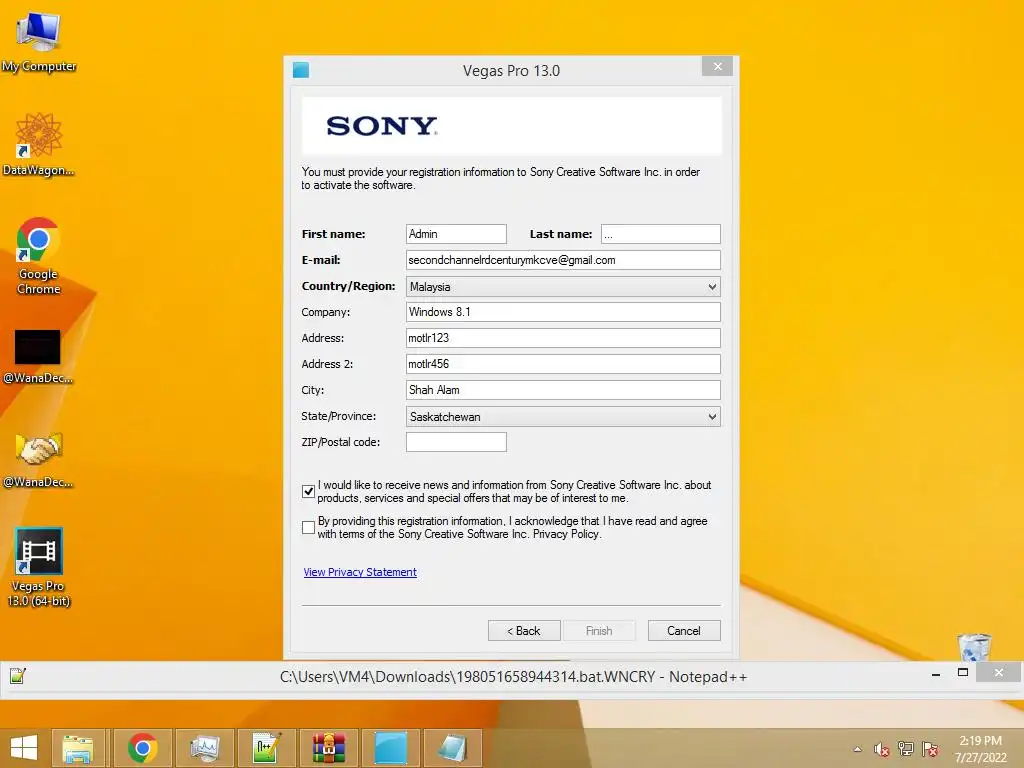Click the First name field

point(456,234)
